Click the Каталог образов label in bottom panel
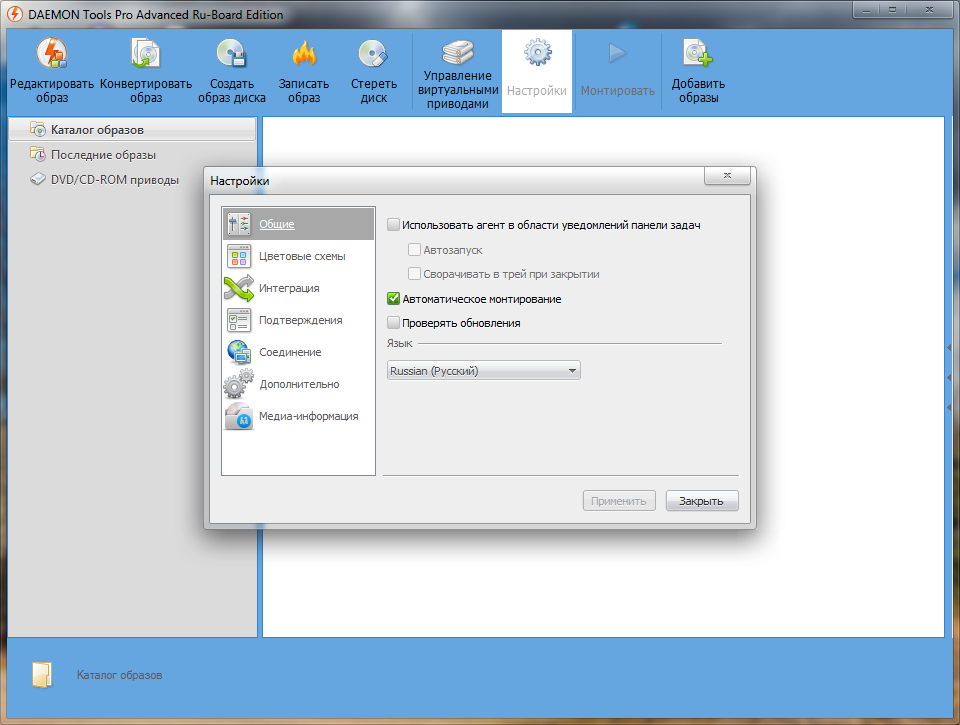 pos(119,675)
